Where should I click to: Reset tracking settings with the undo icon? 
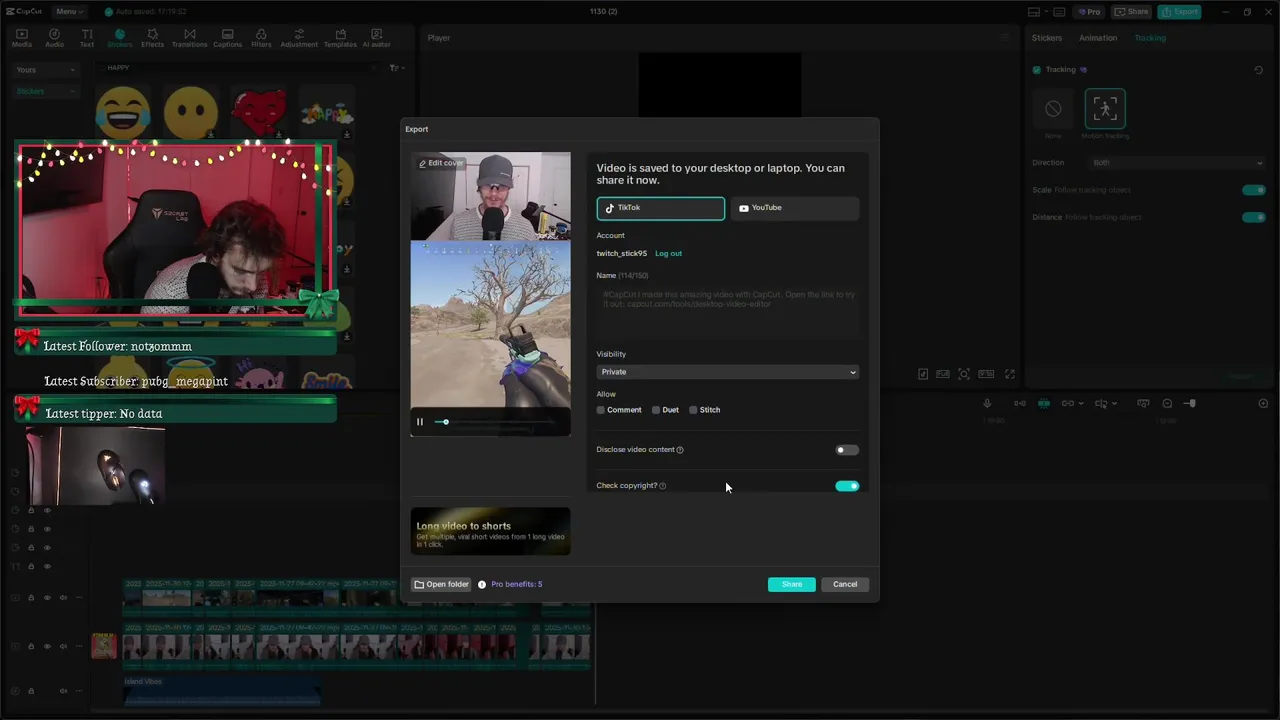tap(1258, 70)
